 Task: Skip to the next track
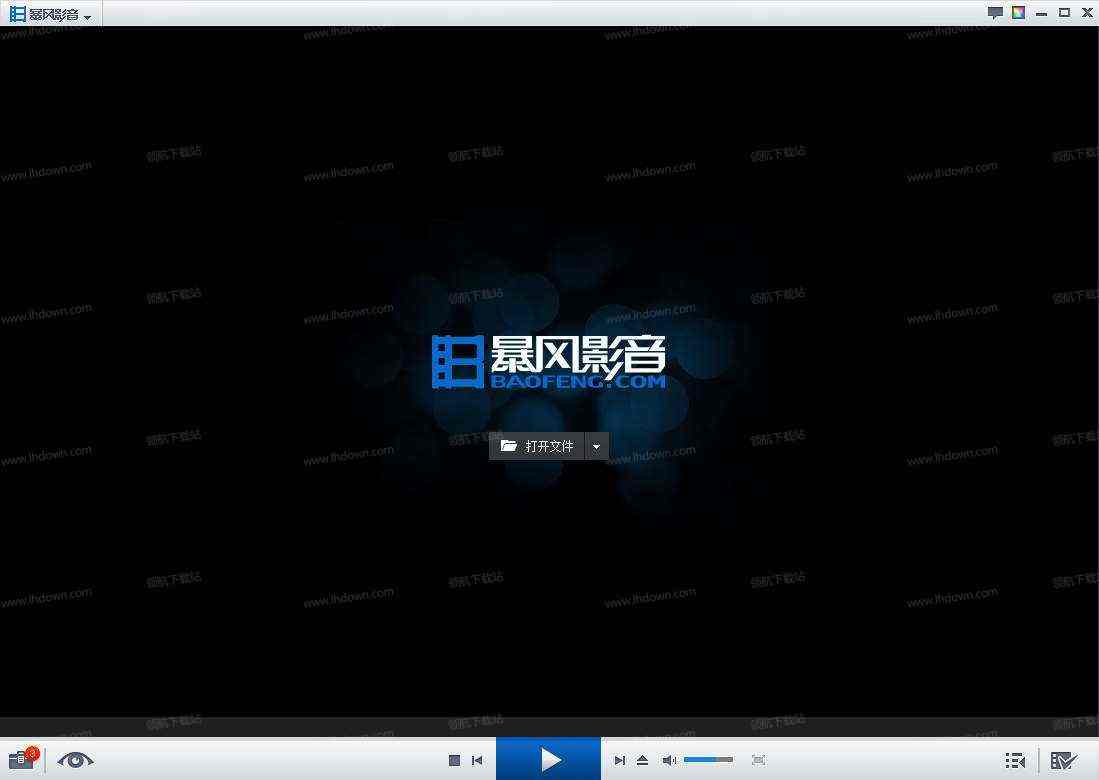619,761
